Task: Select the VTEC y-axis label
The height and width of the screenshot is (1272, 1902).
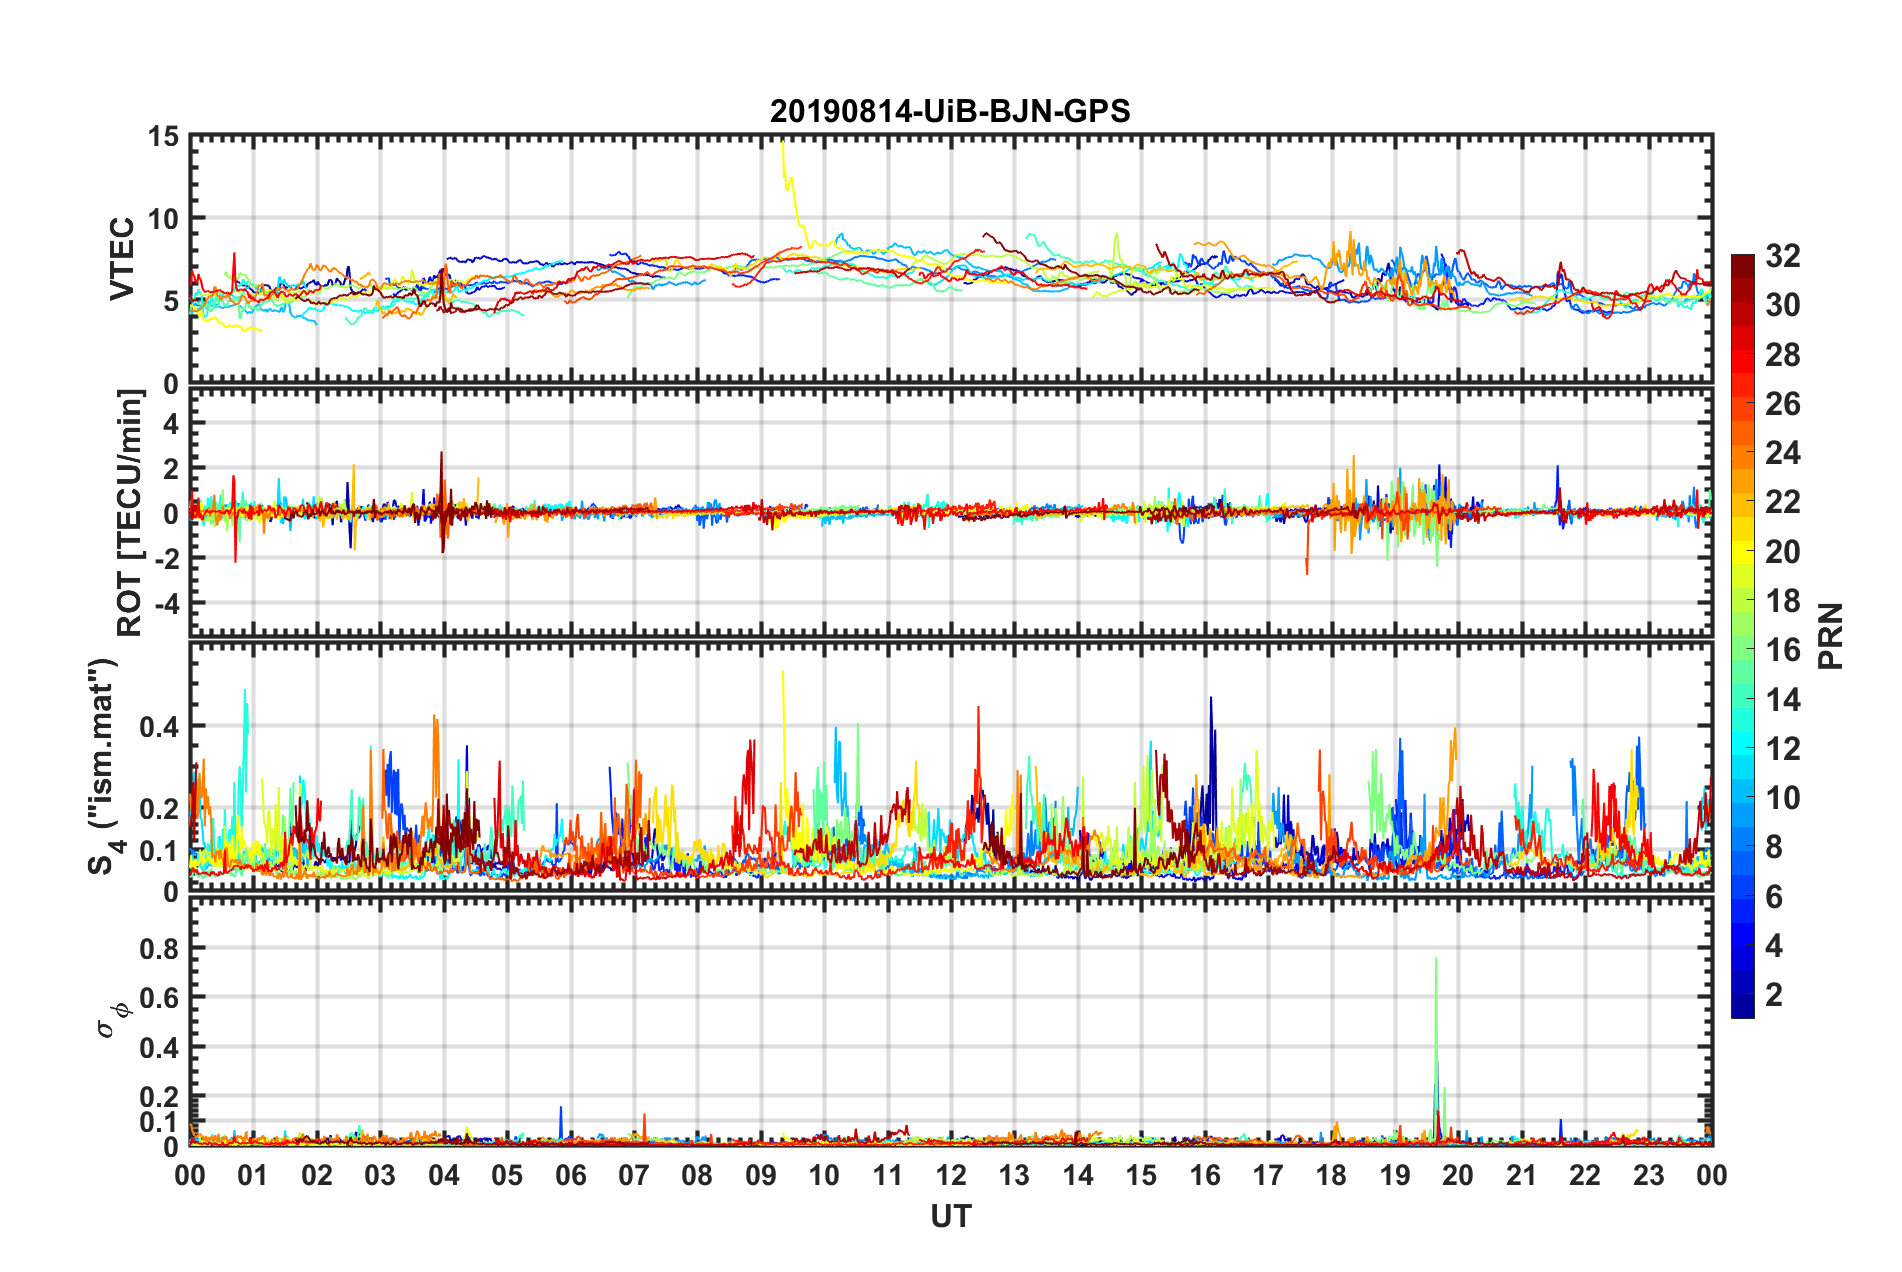Action: tap(122, 258)
